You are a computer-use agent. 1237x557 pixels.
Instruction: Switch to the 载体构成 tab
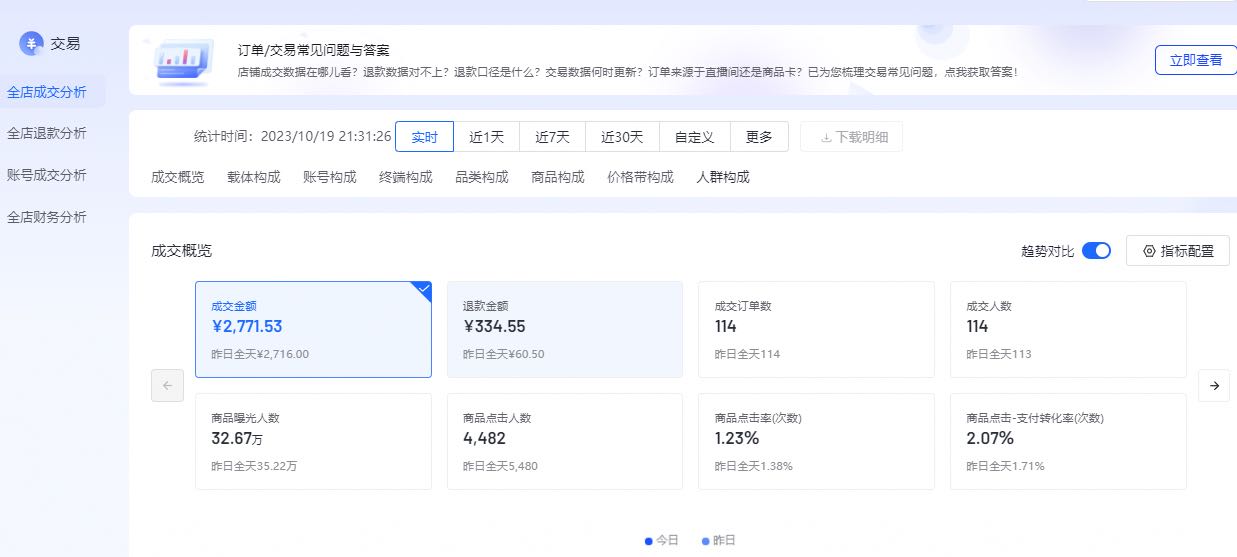pos(254,177)
